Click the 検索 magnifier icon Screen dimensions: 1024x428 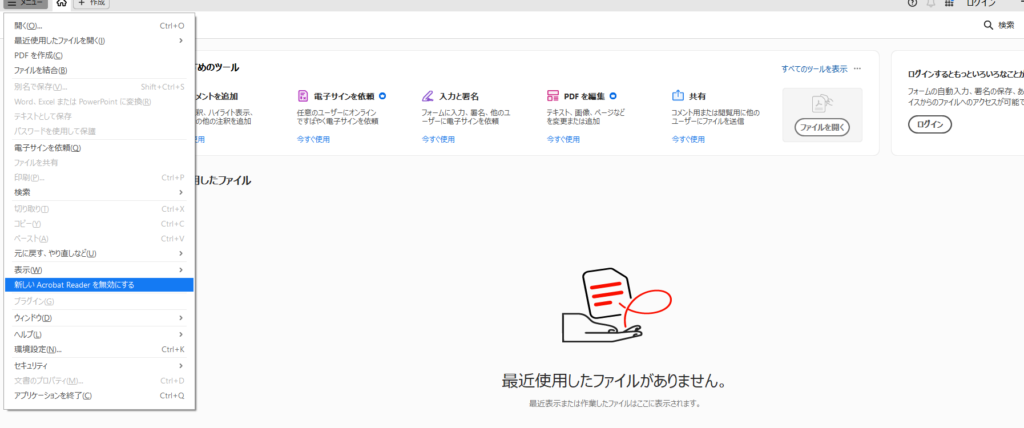(x=989, y=25)
